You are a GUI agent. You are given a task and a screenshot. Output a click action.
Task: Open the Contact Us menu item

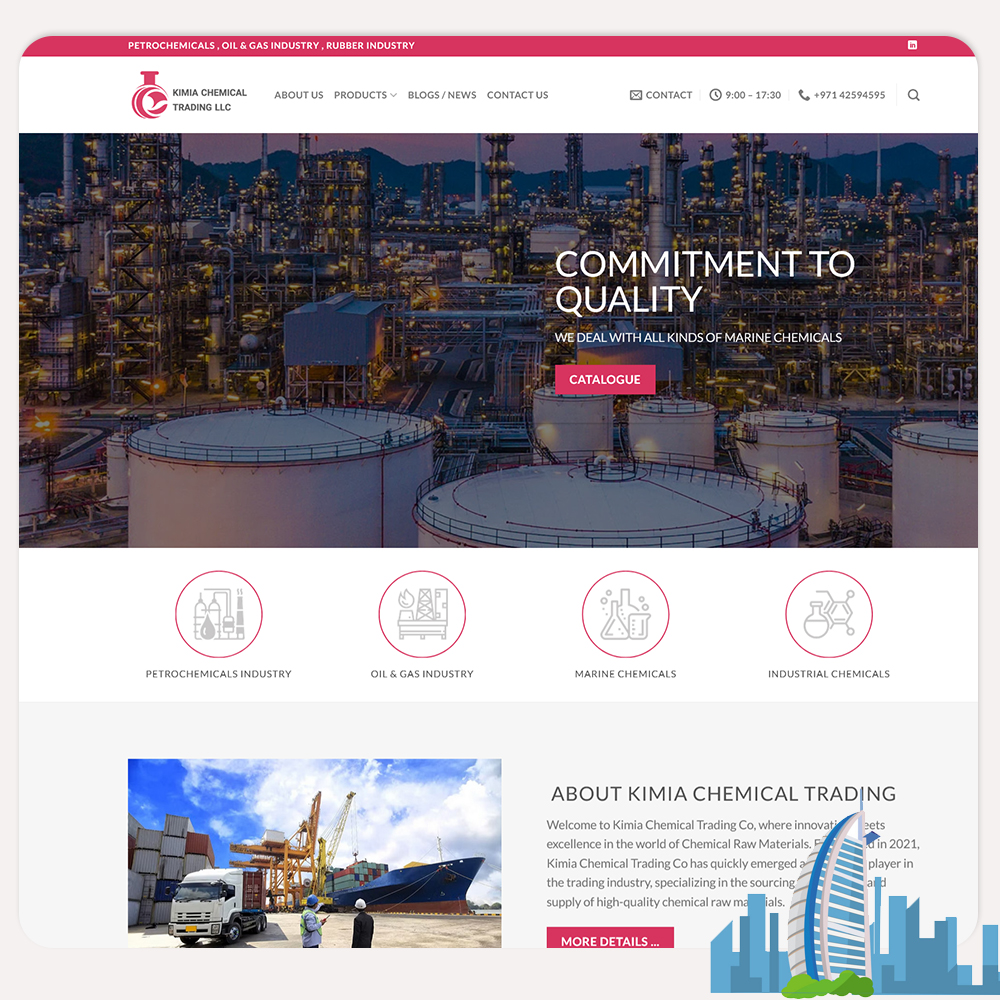tap(517, 95)
